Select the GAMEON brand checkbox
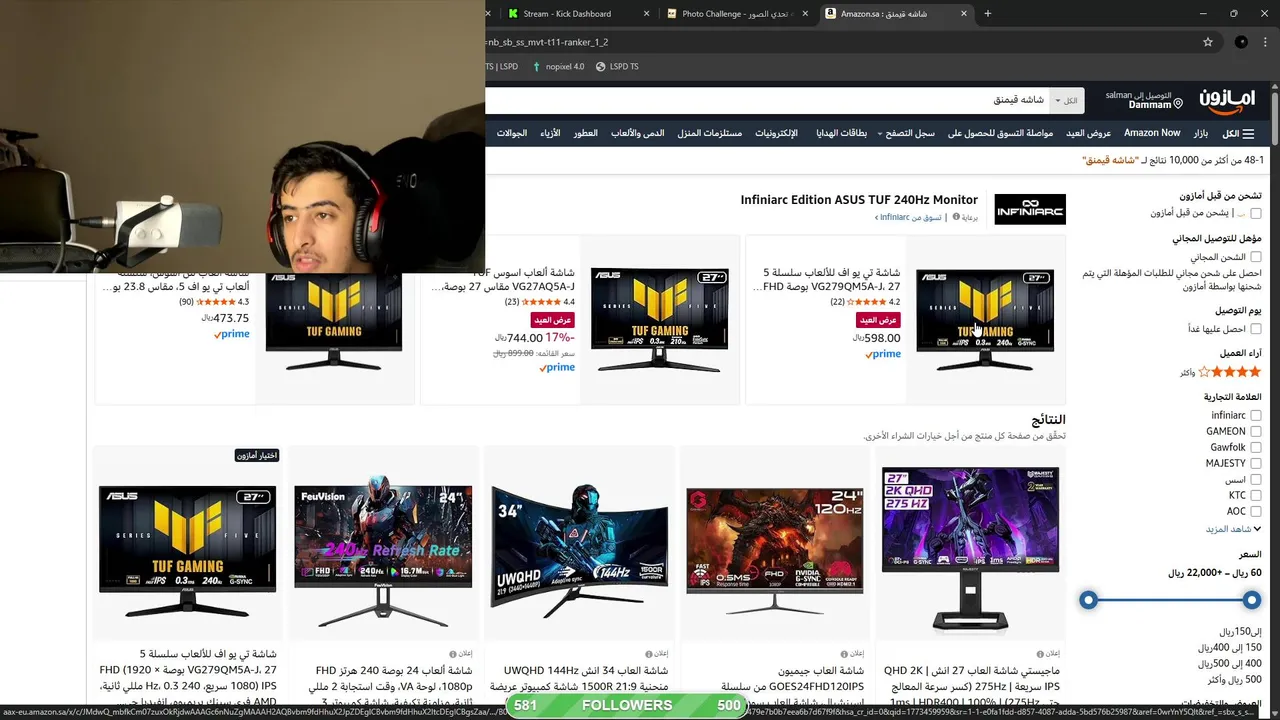Viewport: 1280px width, 720px height. [x=1255, y=431]
